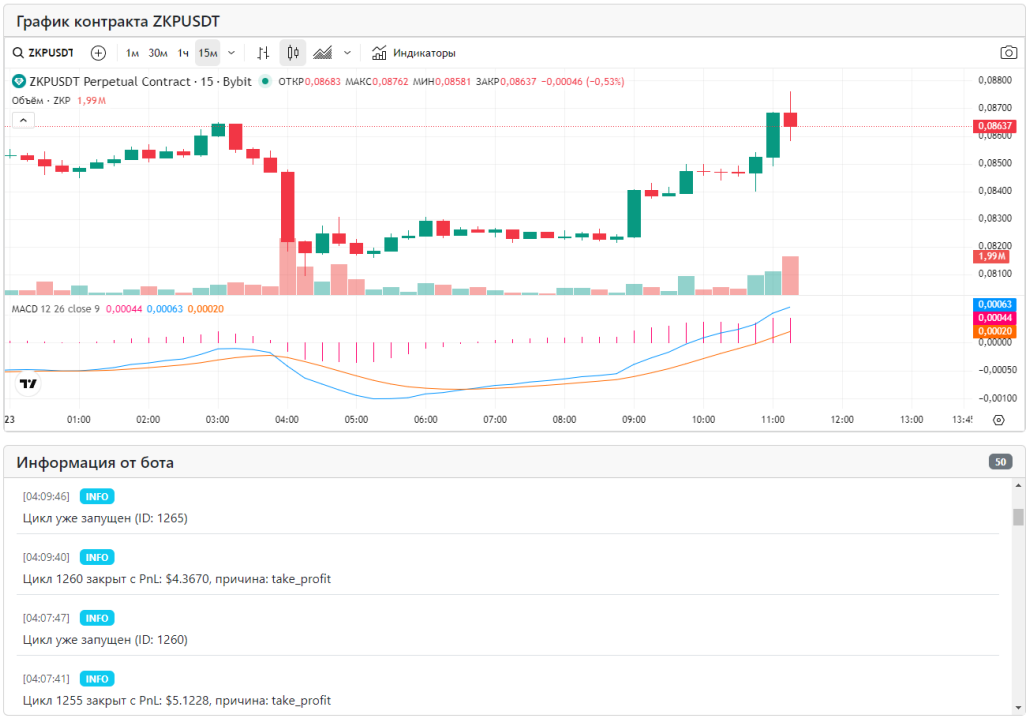1031x720 pixels.
Task: Open the chart type dropdown chevron
Action: pyautogui.click(x=347, y=53)
